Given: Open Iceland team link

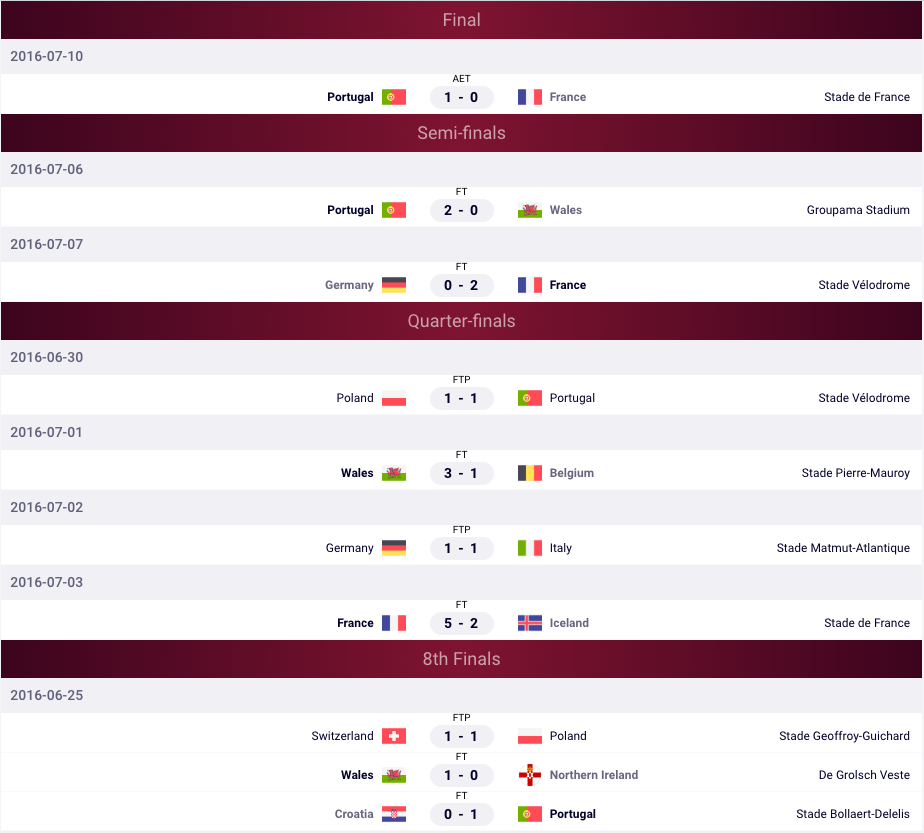Looking at the screenshot, I should tap(569, 623).
